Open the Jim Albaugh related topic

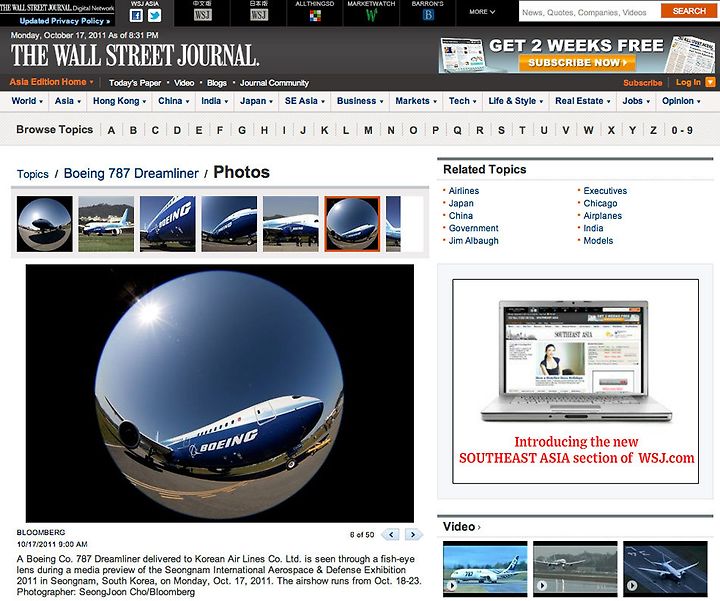tap(473, 241)
